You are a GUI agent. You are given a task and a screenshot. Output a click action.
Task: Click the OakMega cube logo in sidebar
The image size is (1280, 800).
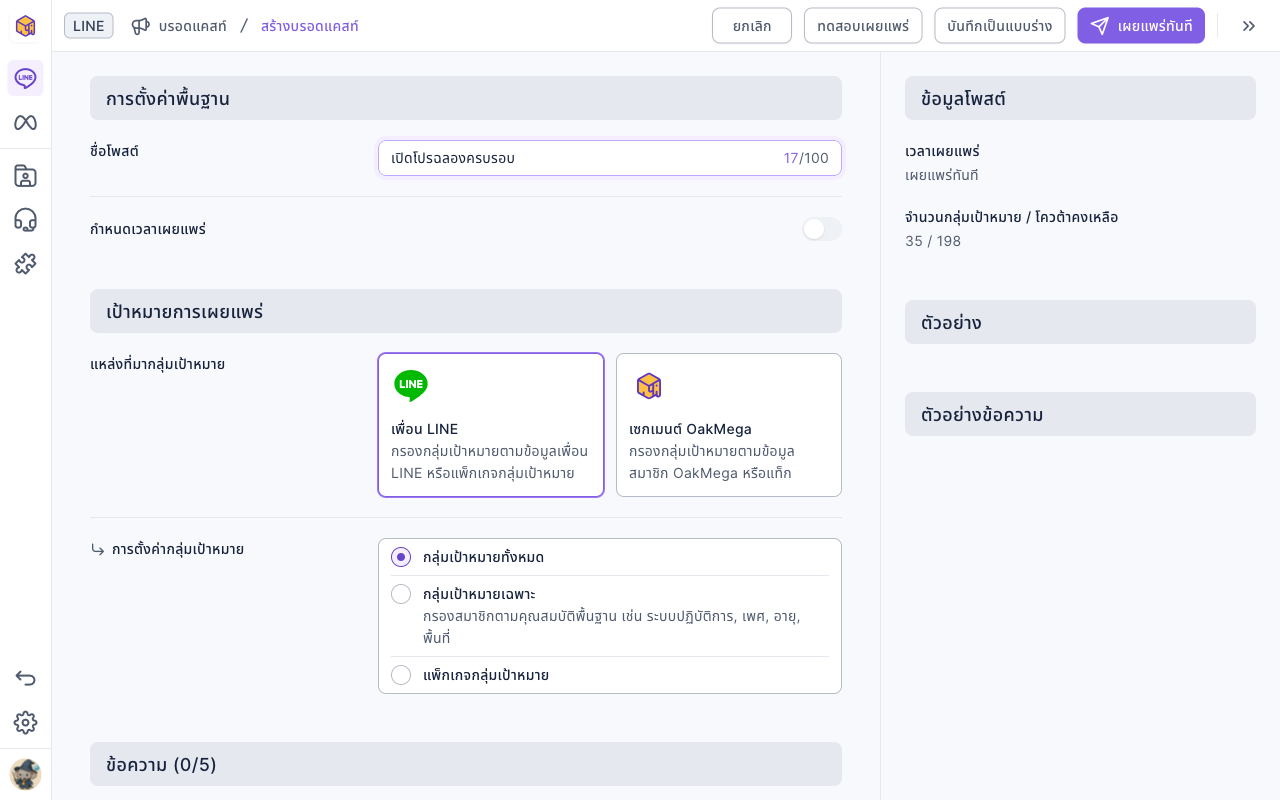coord(25,26)
